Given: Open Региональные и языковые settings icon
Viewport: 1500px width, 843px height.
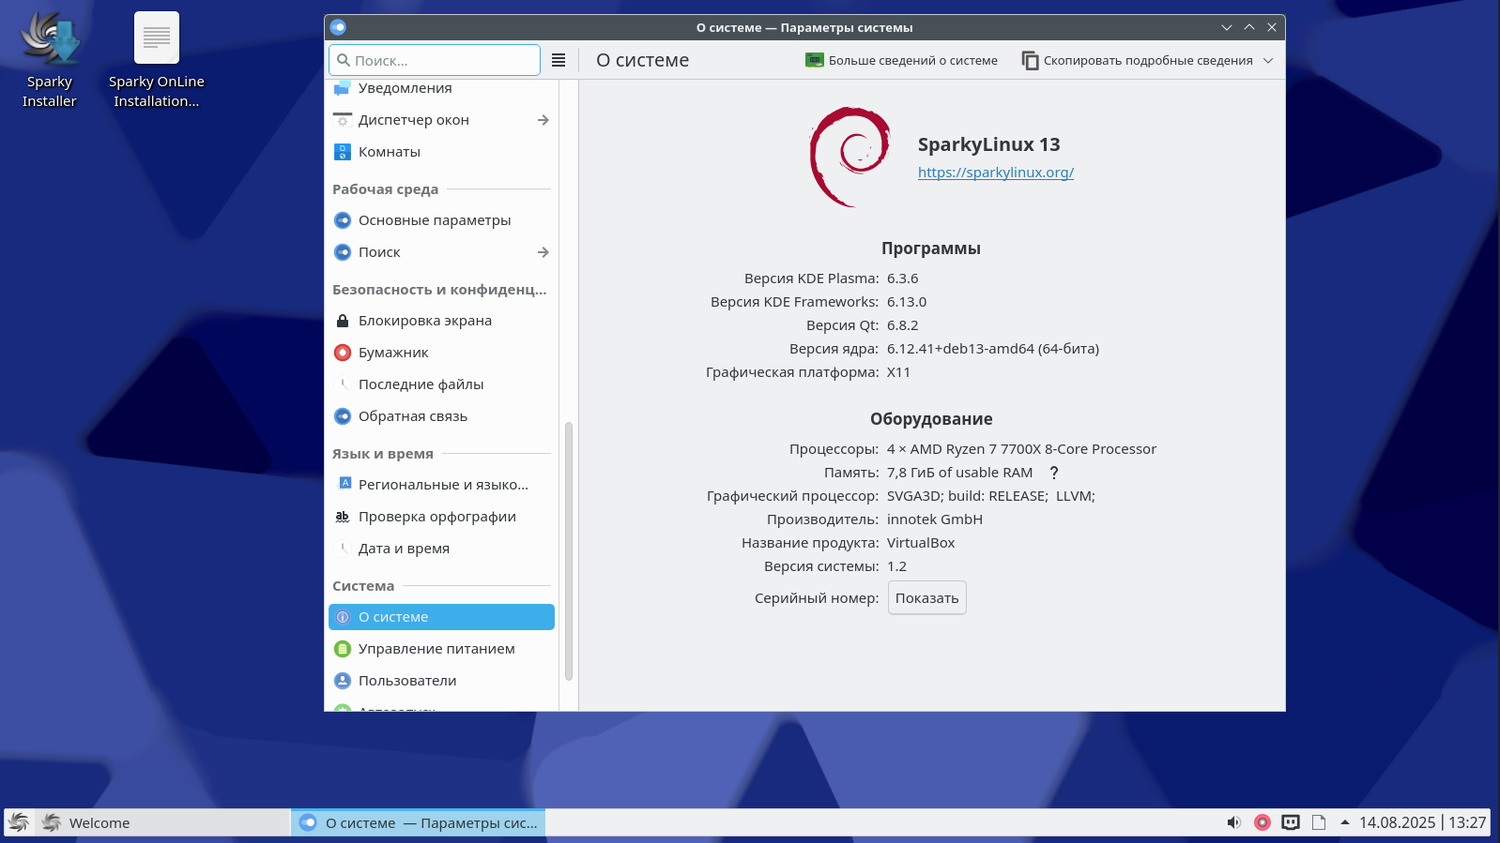Looking at the screenshot, I should pos(342,484).
